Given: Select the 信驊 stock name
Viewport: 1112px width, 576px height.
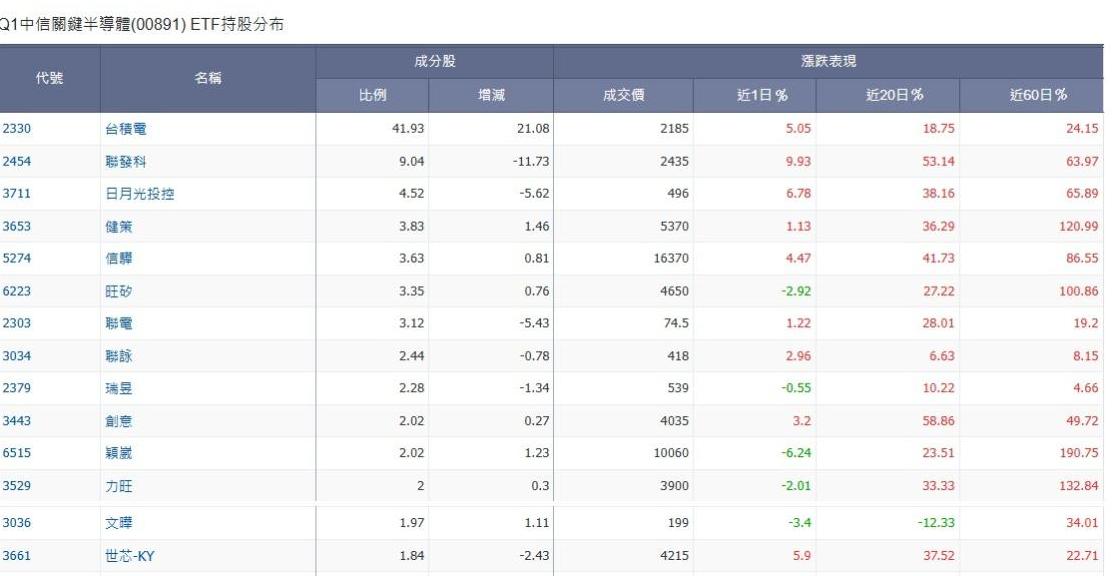Looking at the screenshot, I should click(118, 259).
